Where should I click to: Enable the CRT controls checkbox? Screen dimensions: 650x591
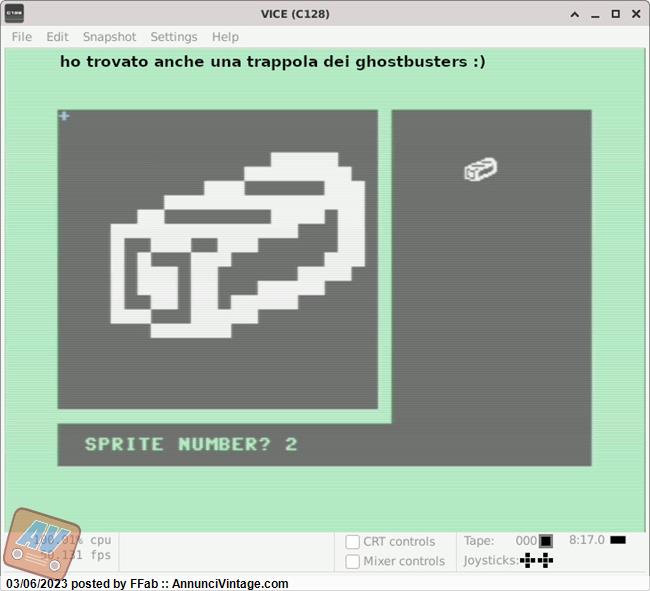352,542
